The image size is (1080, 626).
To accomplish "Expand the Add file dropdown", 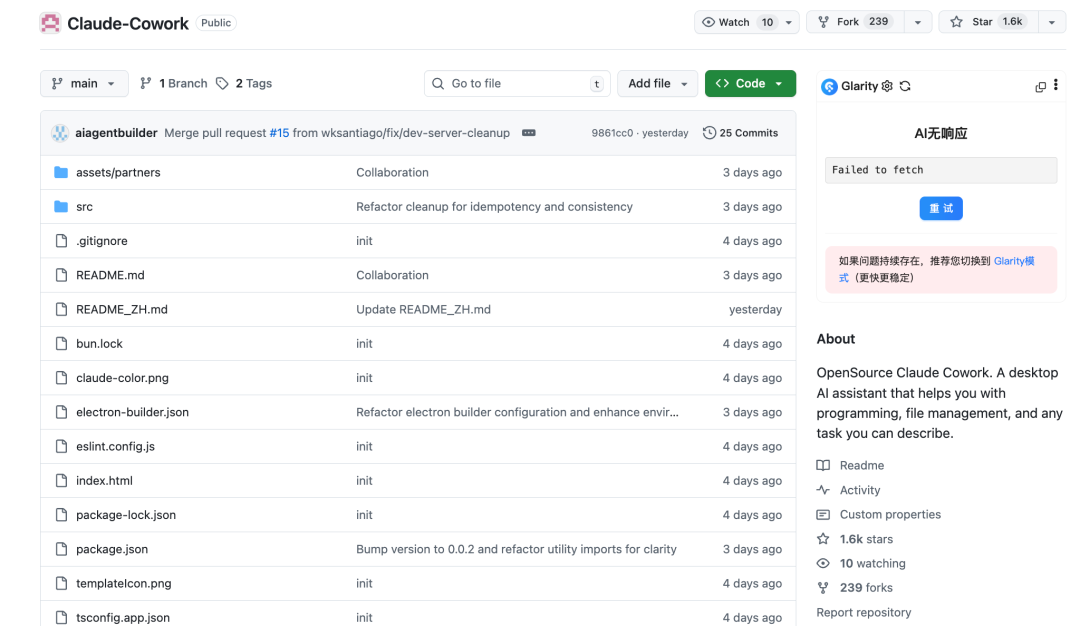I will pos(657,84).
